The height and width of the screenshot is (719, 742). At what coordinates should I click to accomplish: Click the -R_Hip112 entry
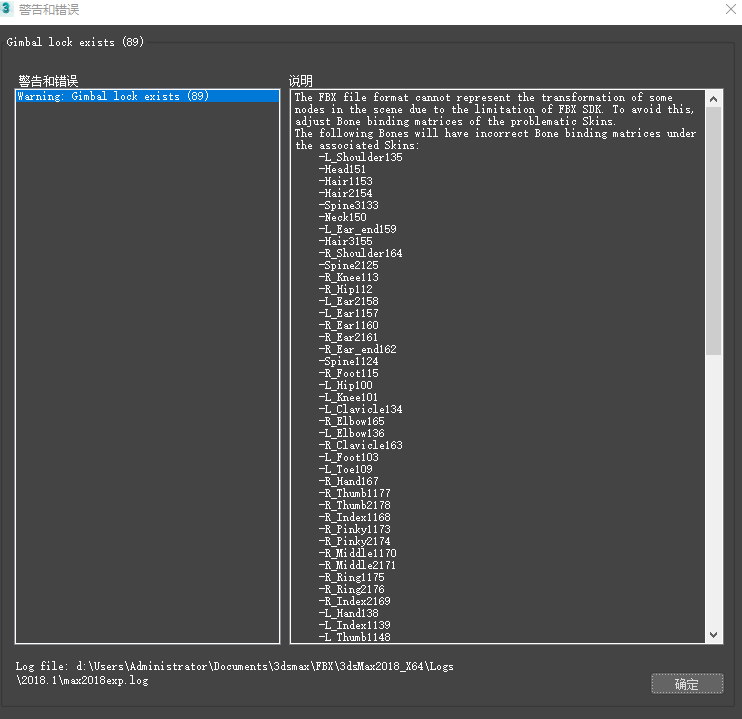coord(345,289)
